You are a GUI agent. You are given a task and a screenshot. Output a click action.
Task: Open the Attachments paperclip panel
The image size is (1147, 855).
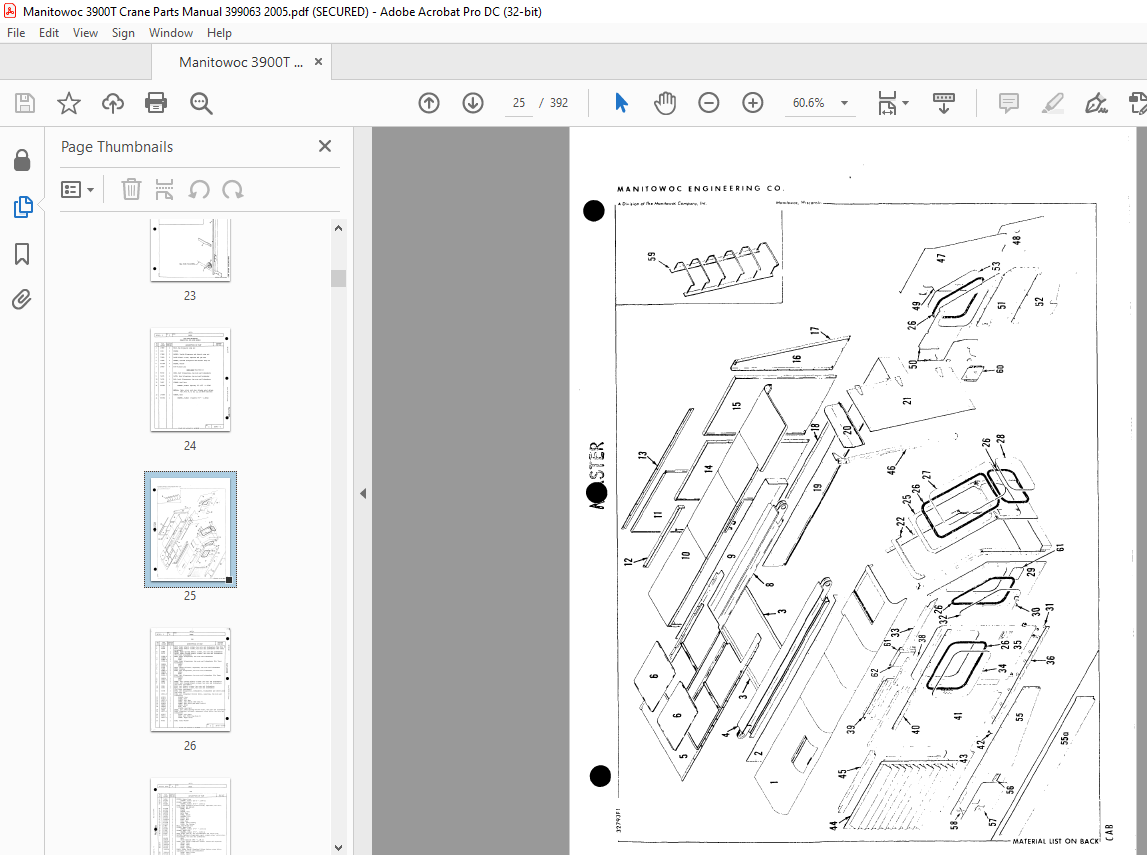[22, 299]
